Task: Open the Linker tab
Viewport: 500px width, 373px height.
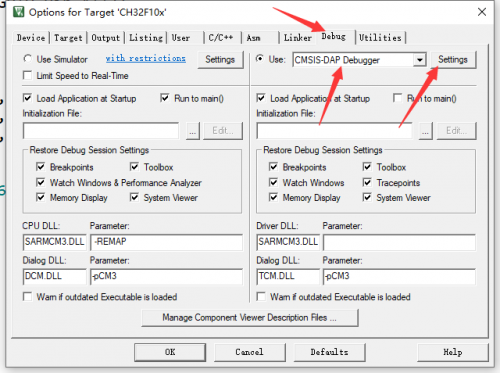Action: pos(297,38)
